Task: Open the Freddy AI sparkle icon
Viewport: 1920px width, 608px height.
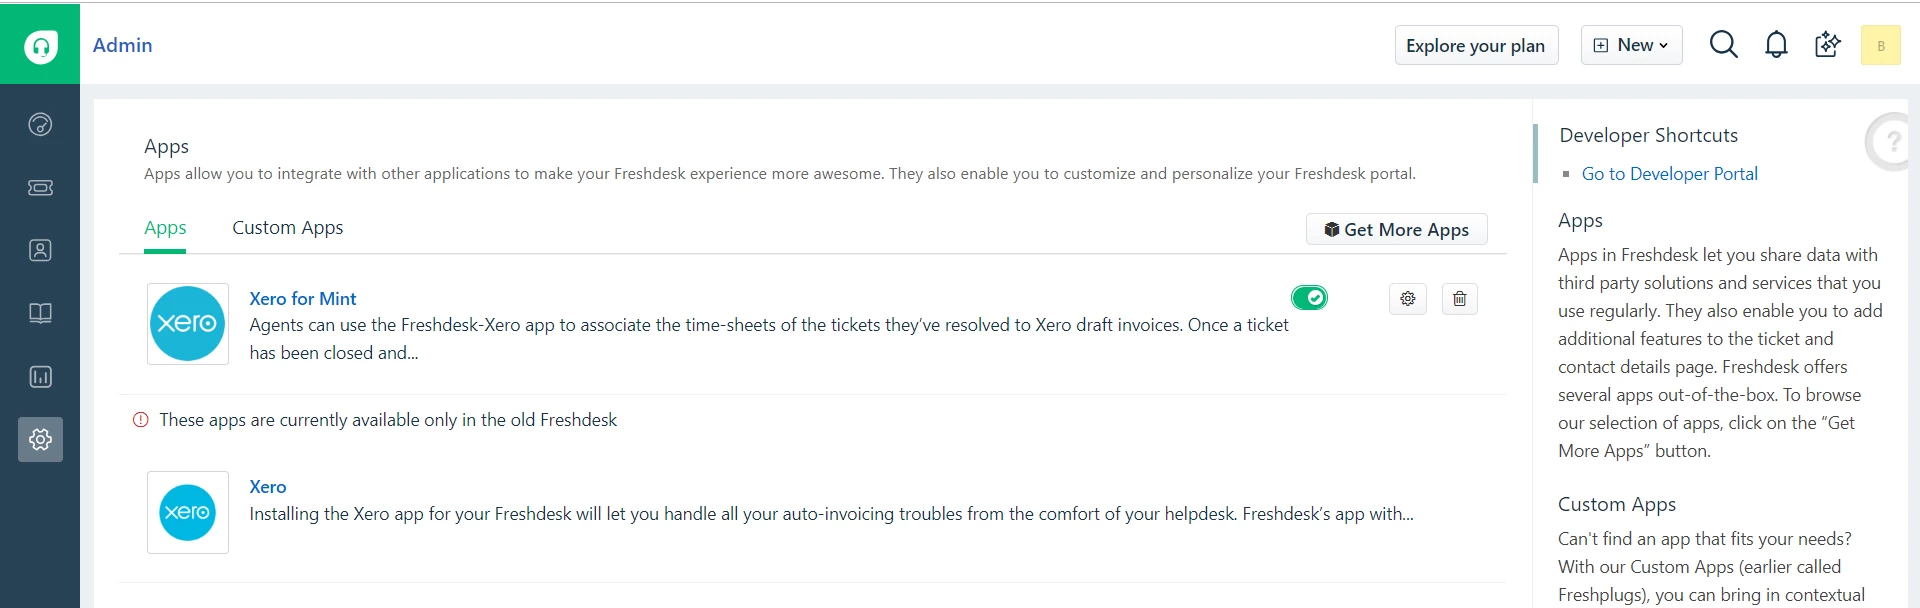Action: [x=1827, y=45]
